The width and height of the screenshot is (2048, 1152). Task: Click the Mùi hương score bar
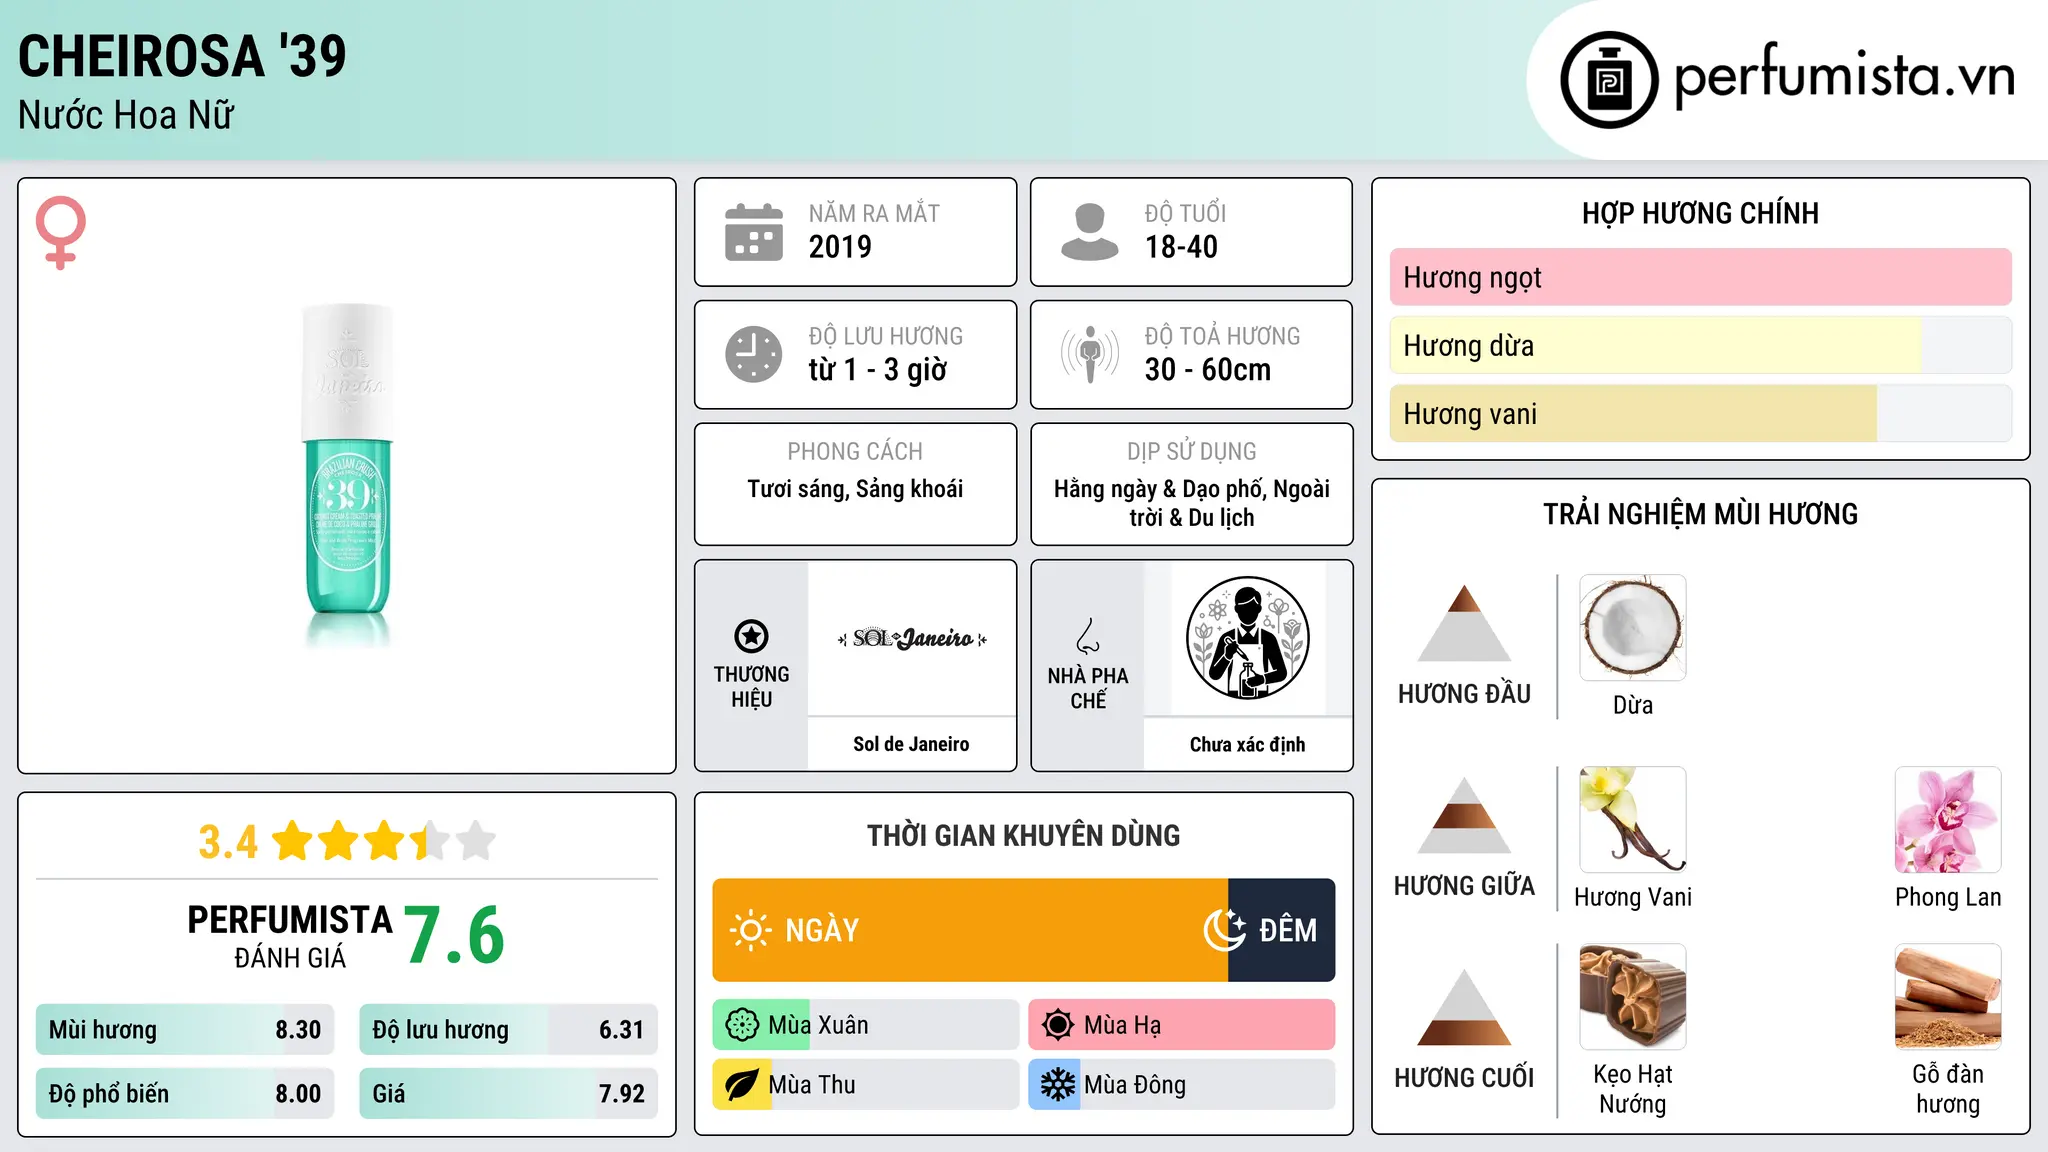(x=185, y=1030)
